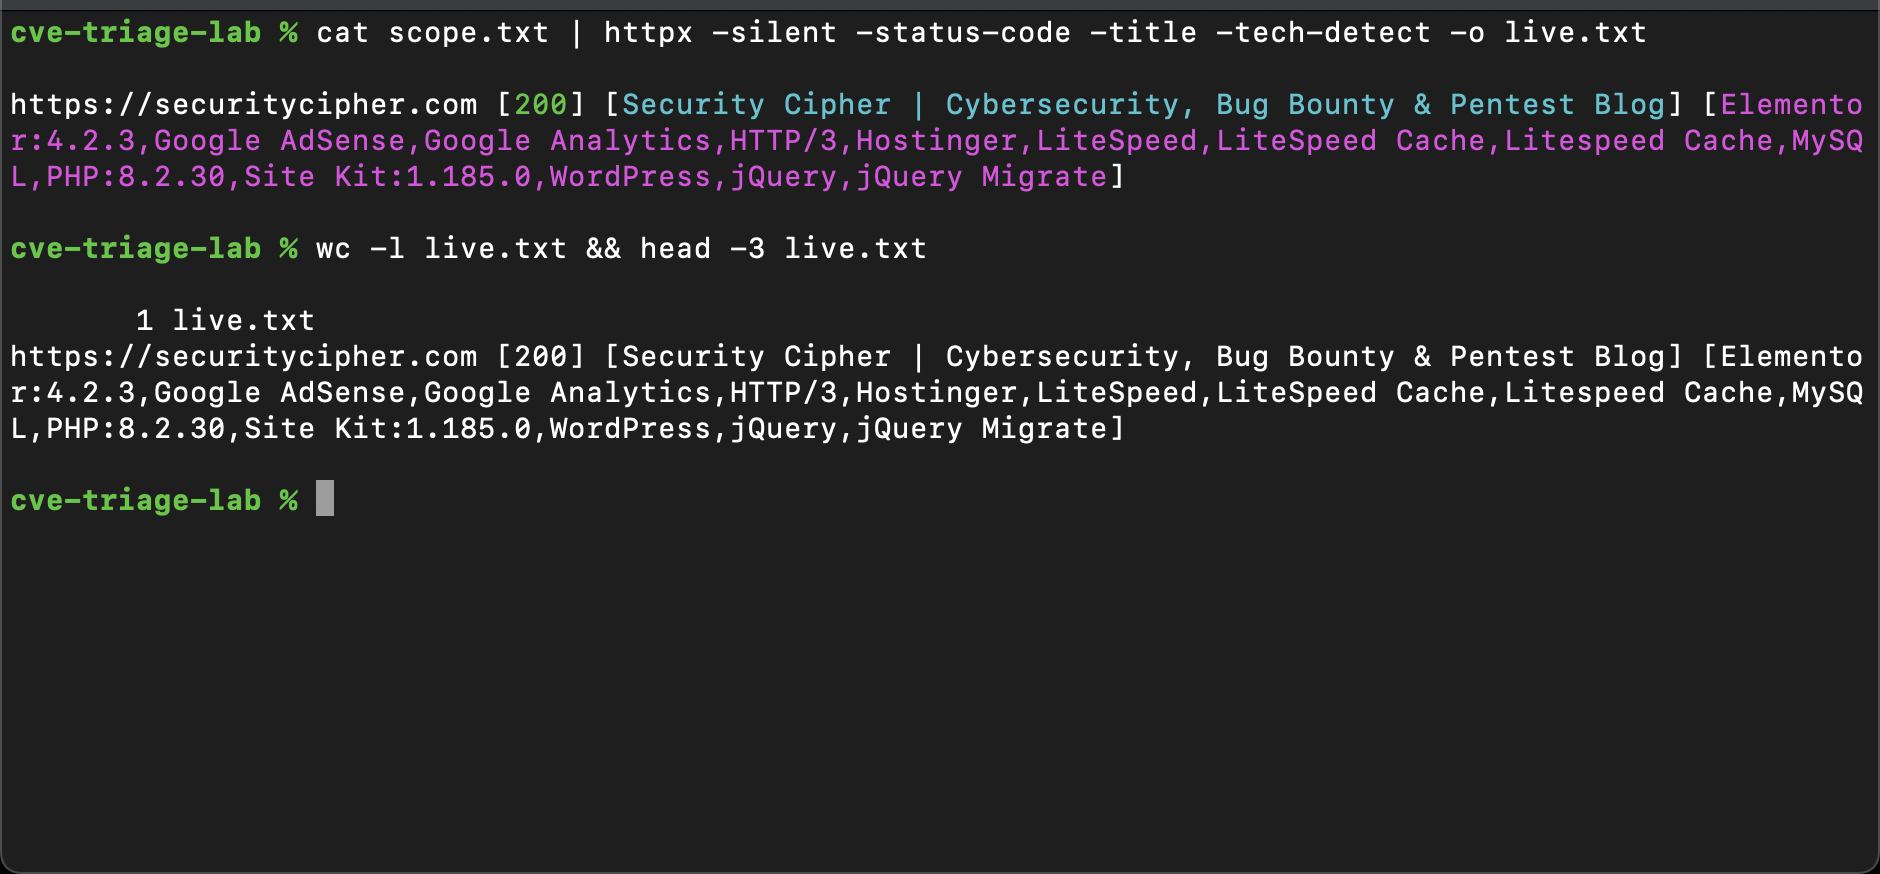Viewport: 1880px width, 874px height.
Task: Click the terminal cursor block at last prompt
Action: pyautogui.click(x=325, y=498)
